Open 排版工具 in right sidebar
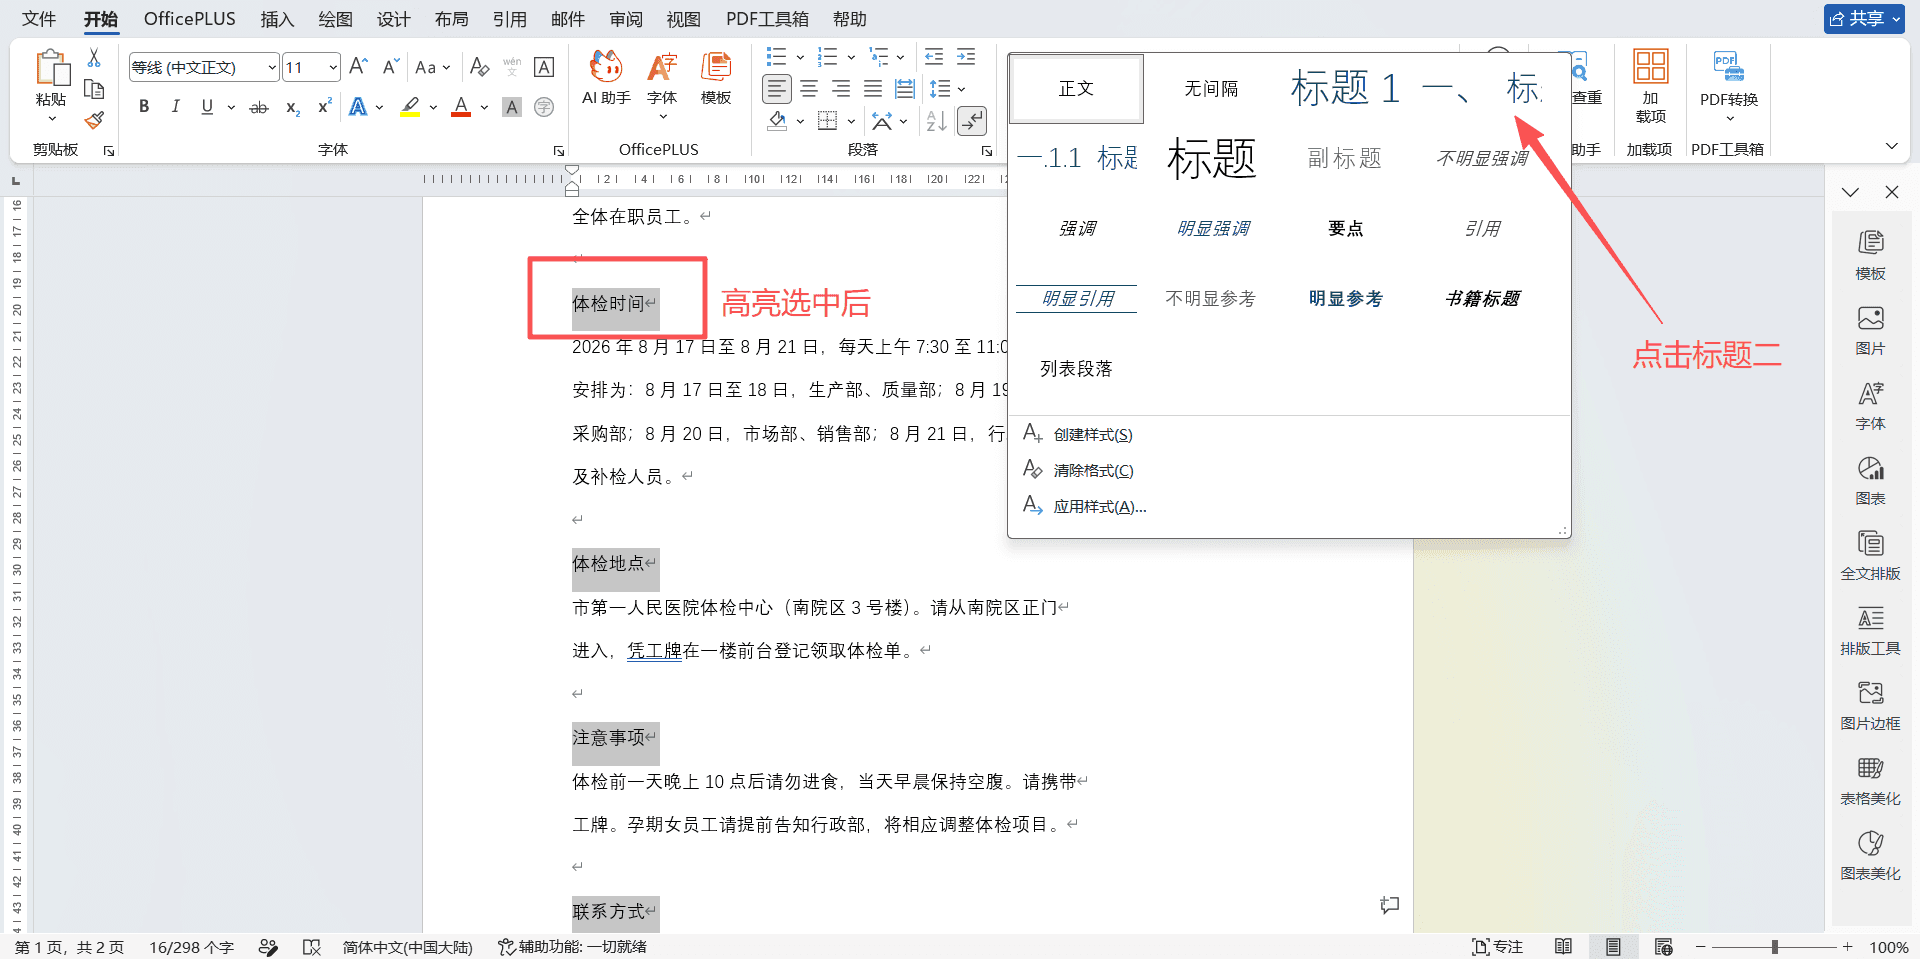Screen dimensions: 1920x959 (x=1870, y=631)
